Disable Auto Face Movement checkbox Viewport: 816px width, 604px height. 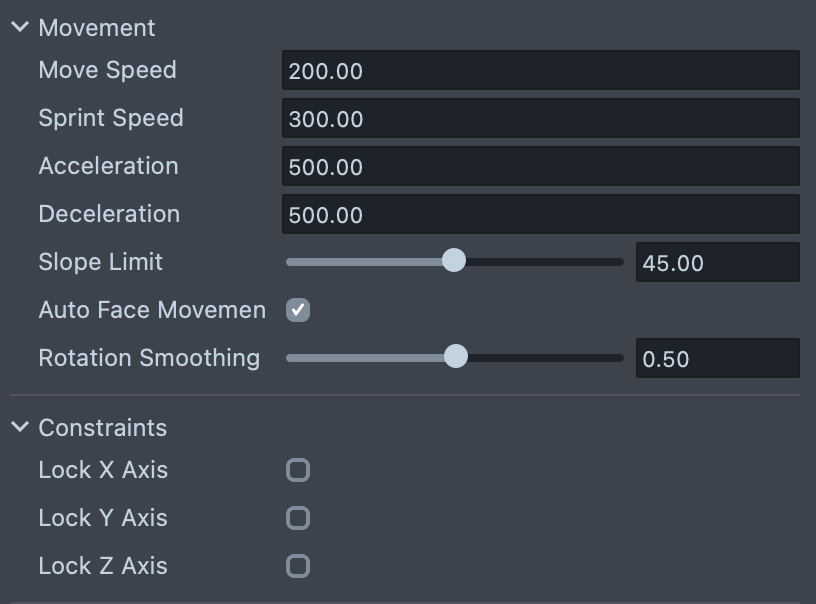tap(298, 310)
